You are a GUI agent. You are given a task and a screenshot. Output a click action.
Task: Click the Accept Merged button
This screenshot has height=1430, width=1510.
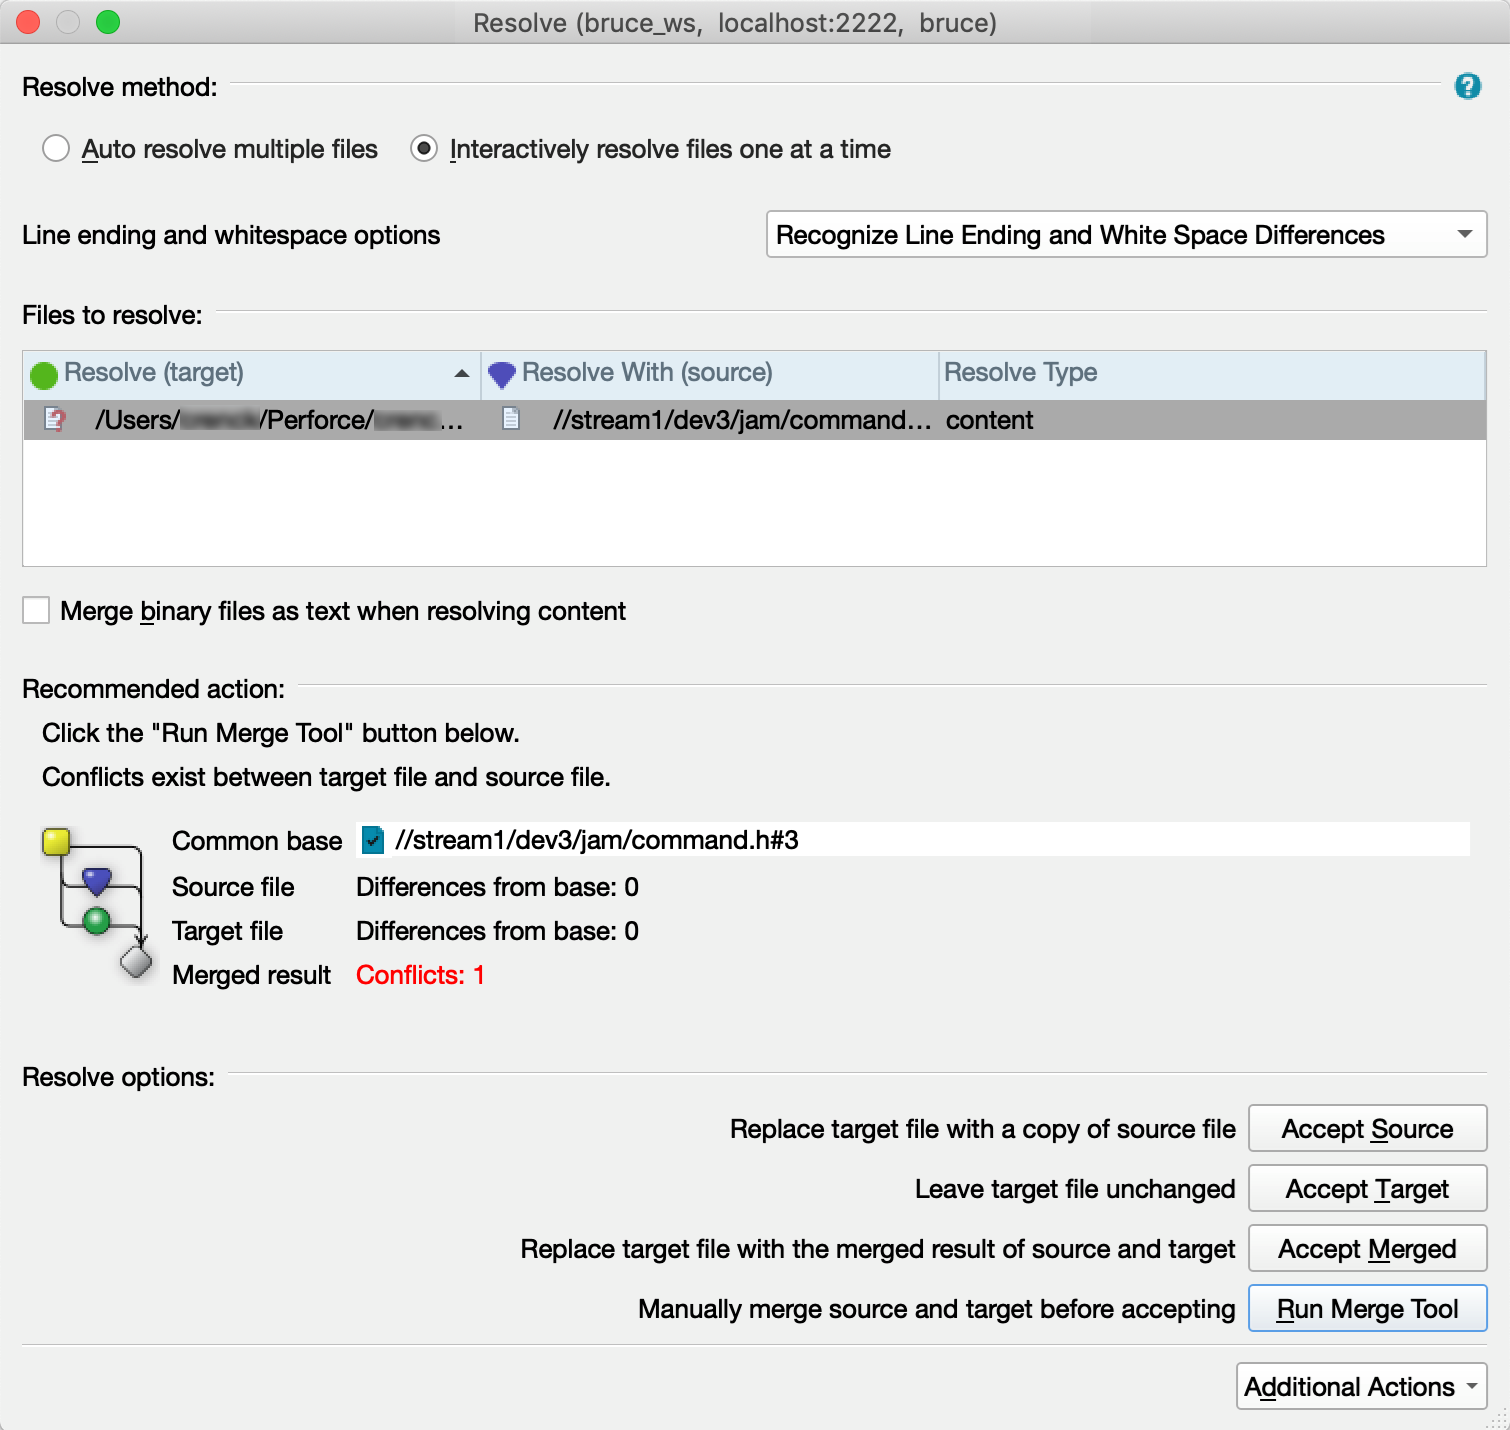pyautogui.click(x=1367, y=1249)
